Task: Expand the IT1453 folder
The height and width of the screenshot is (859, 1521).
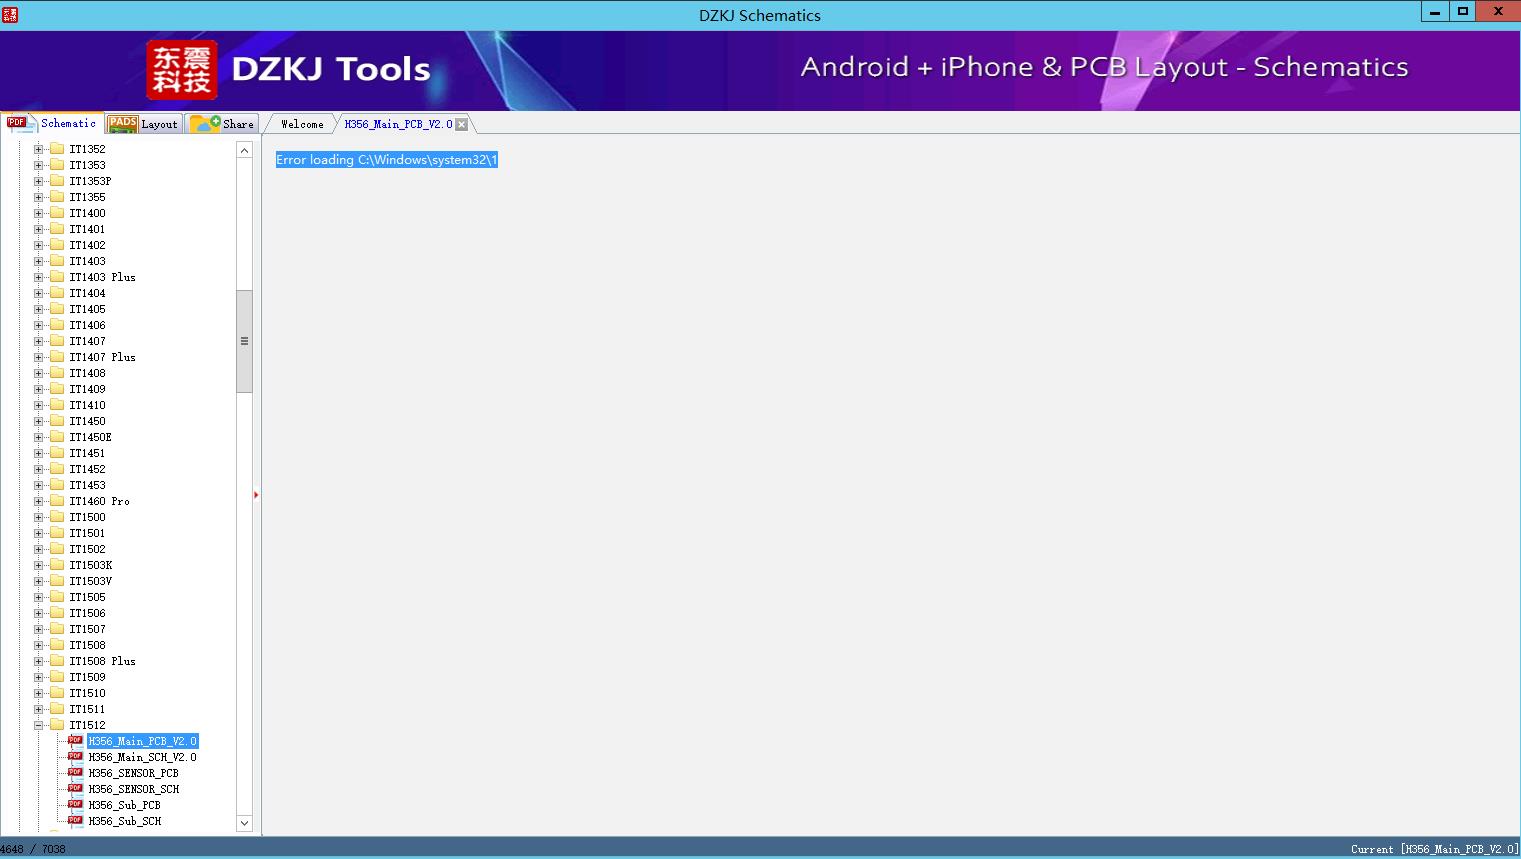Action: point(39,485)
